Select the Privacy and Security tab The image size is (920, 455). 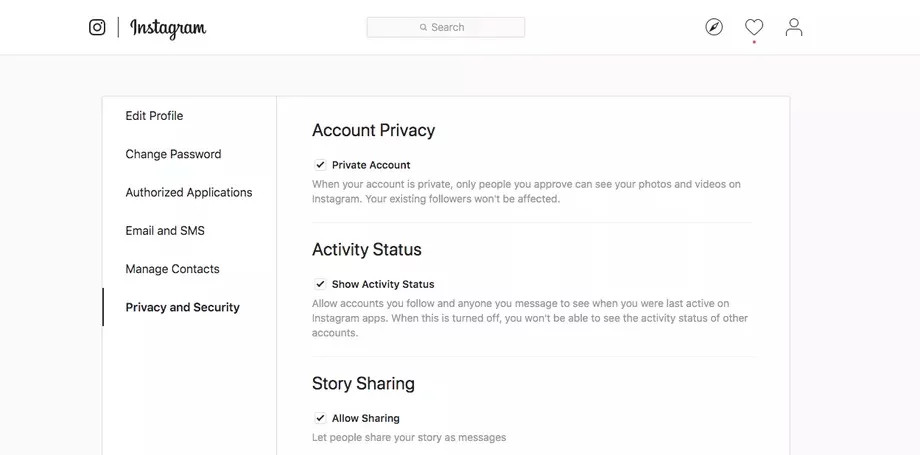pyautogui.click(x=182, y=307)
